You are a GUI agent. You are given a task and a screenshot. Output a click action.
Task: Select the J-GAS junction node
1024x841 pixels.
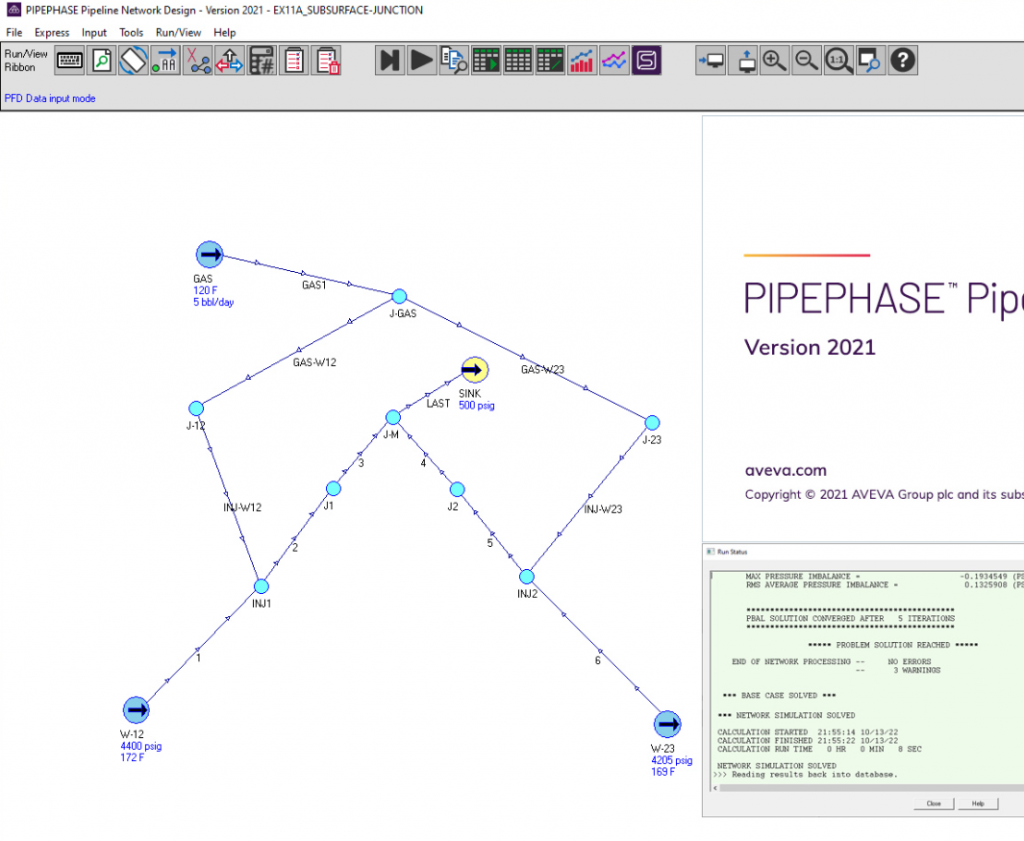[x=399, y=296]
